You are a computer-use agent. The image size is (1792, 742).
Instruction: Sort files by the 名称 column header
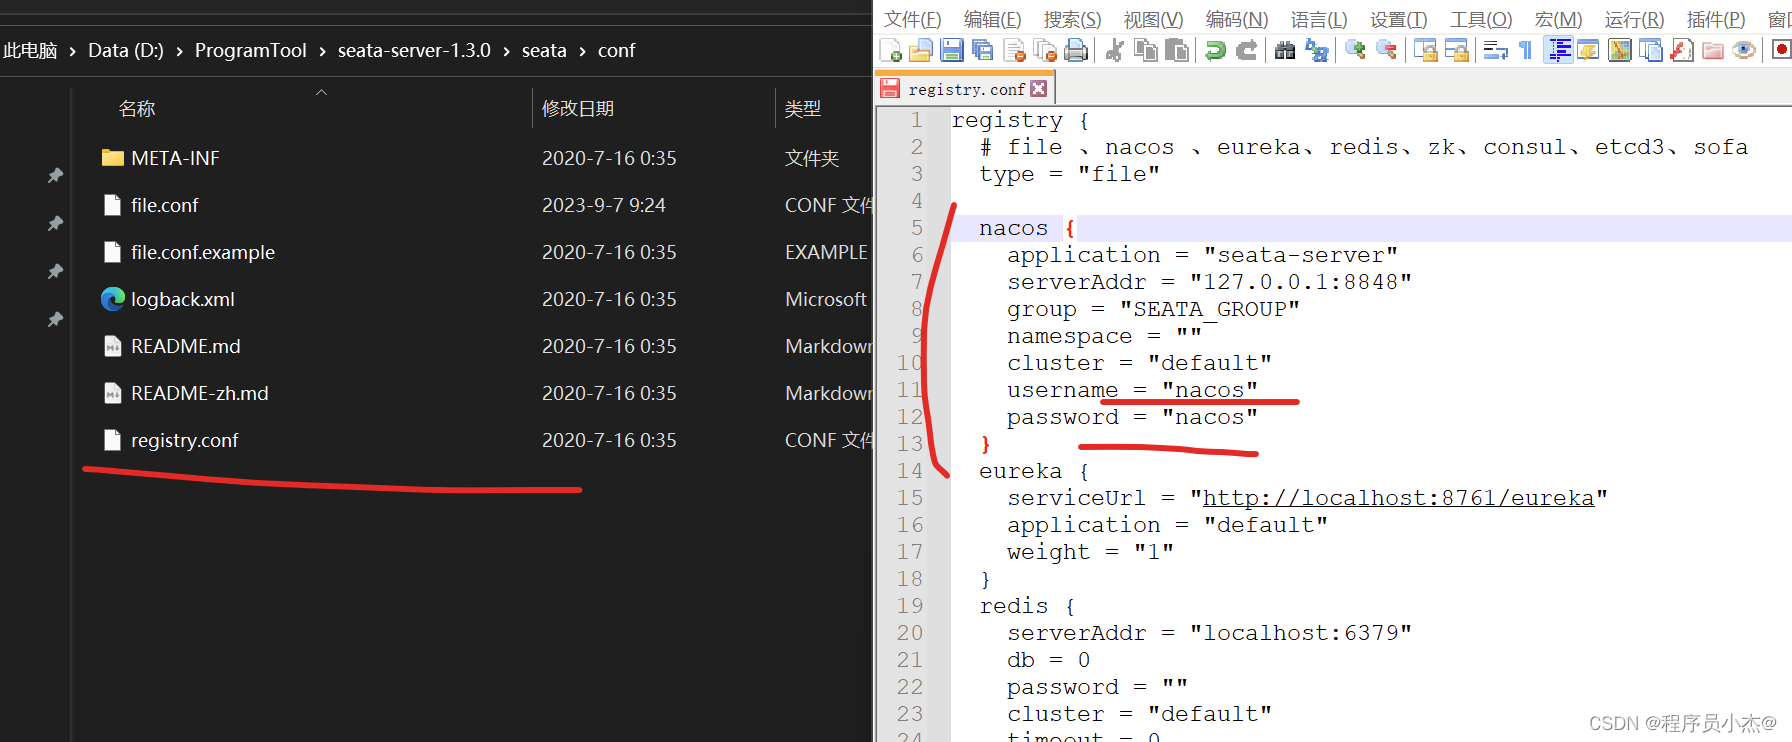pos(137,108)
